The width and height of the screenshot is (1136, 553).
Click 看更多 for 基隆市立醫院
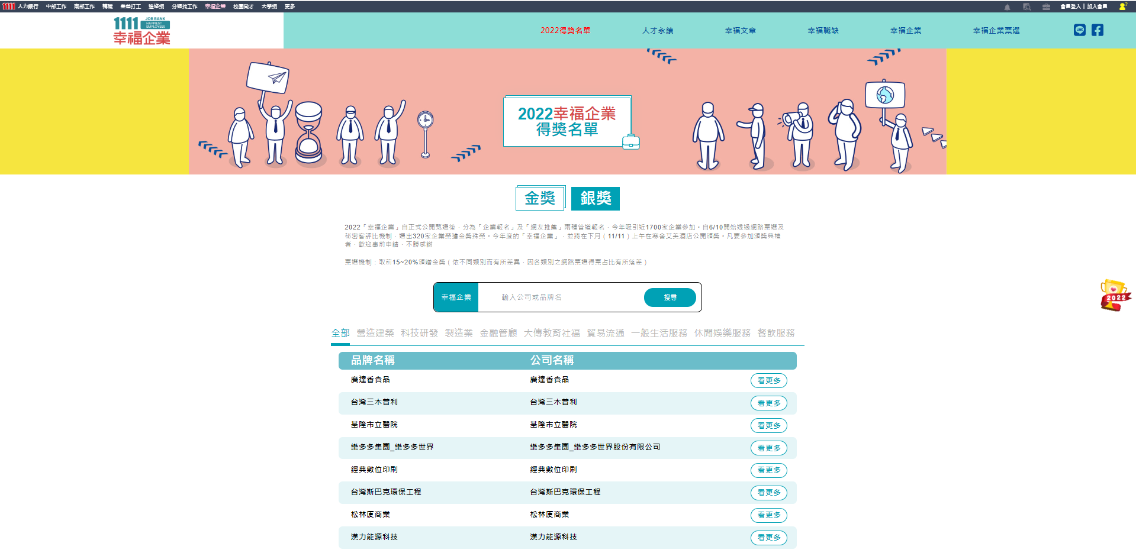click(769, 425)
